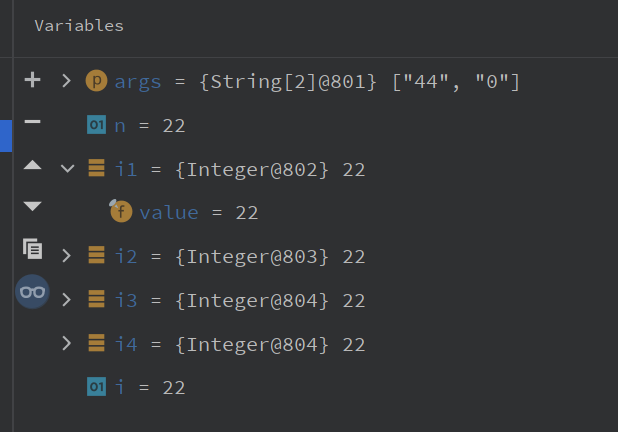Toggle the glasses watches view icon
618x432 pixels.
tap(32, 292)
